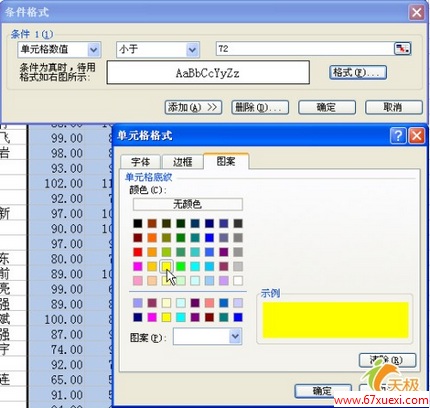Click the 清除(R) clear button
The width and height of the screenshot is (430, 408).
pyautogui.click(x=387, y=360)
